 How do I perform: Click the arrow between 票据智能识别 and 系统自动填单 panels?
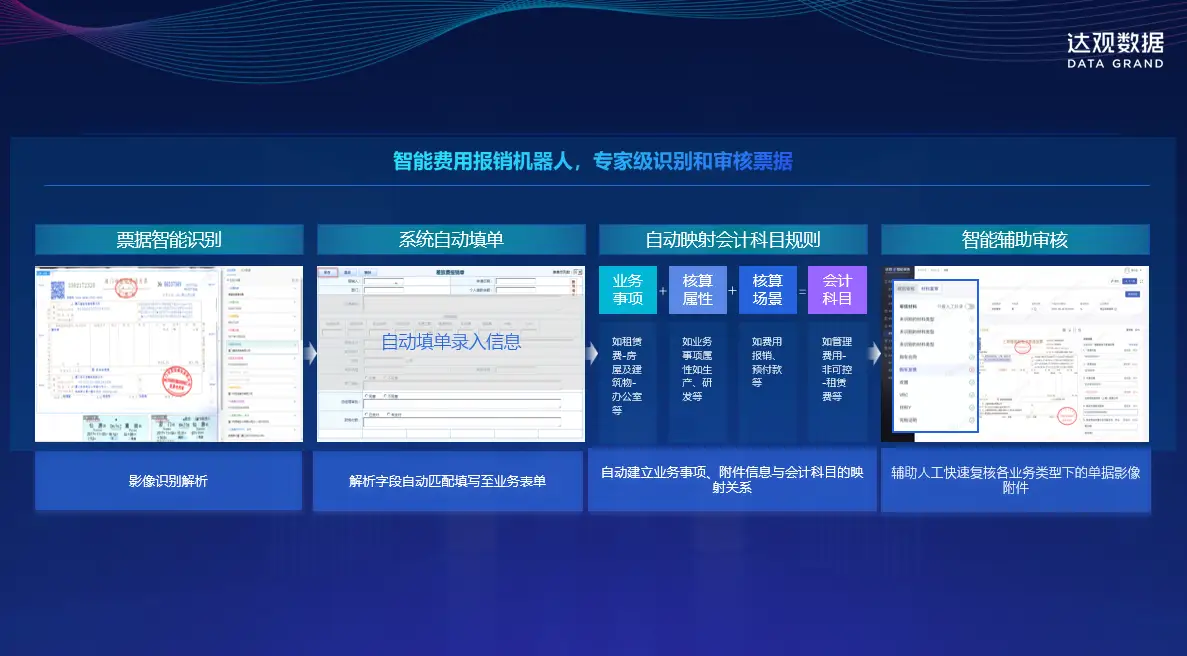click(310, 353)
